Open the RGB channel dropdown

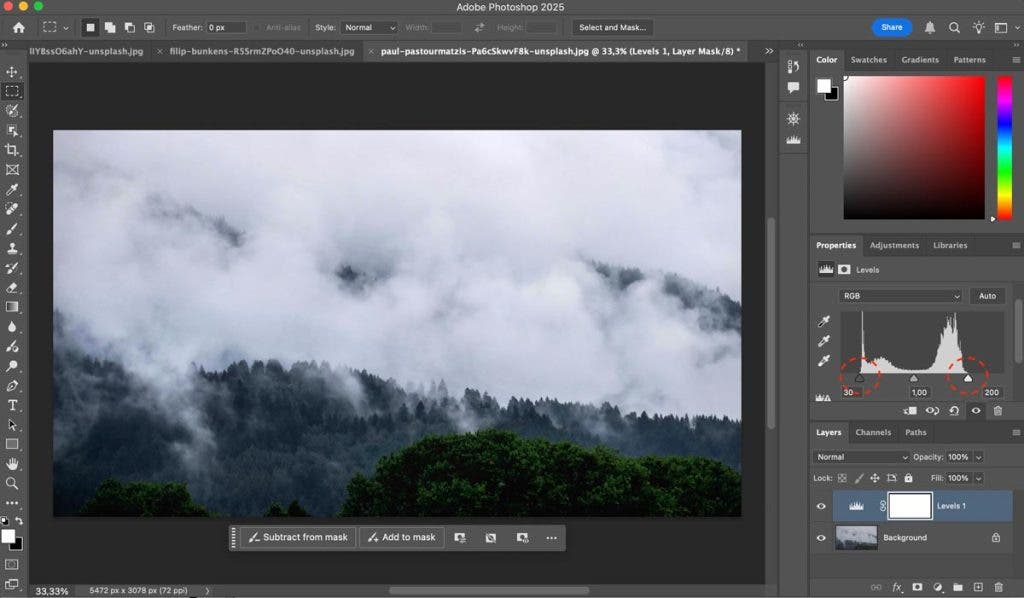click(x=900, y=296)
